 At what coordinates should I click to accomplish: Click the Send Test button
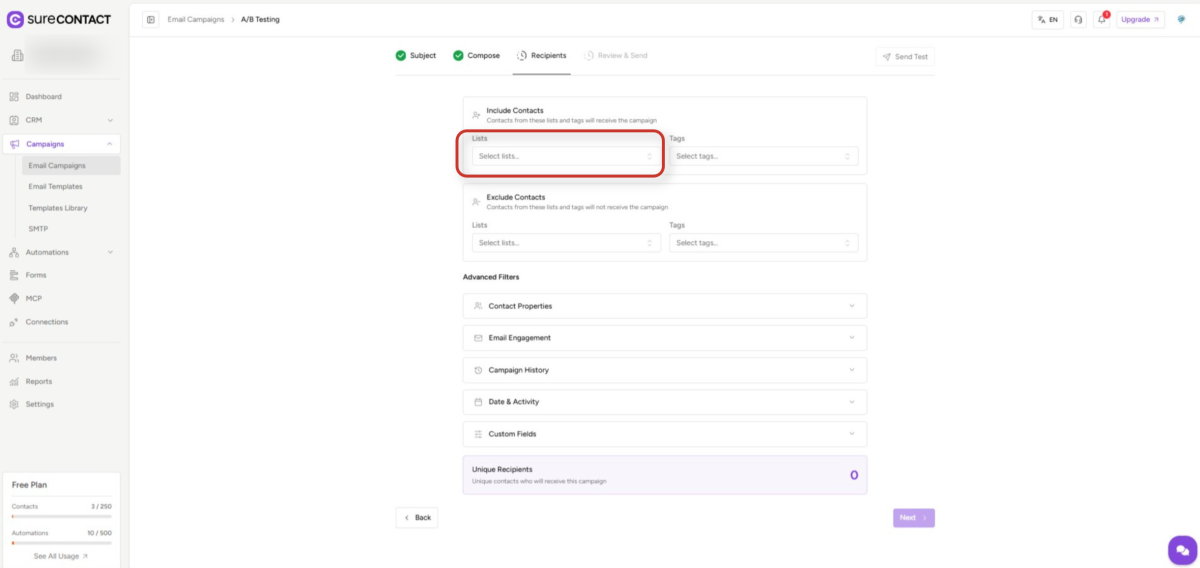pyautogui.click(x=905, y=57)
